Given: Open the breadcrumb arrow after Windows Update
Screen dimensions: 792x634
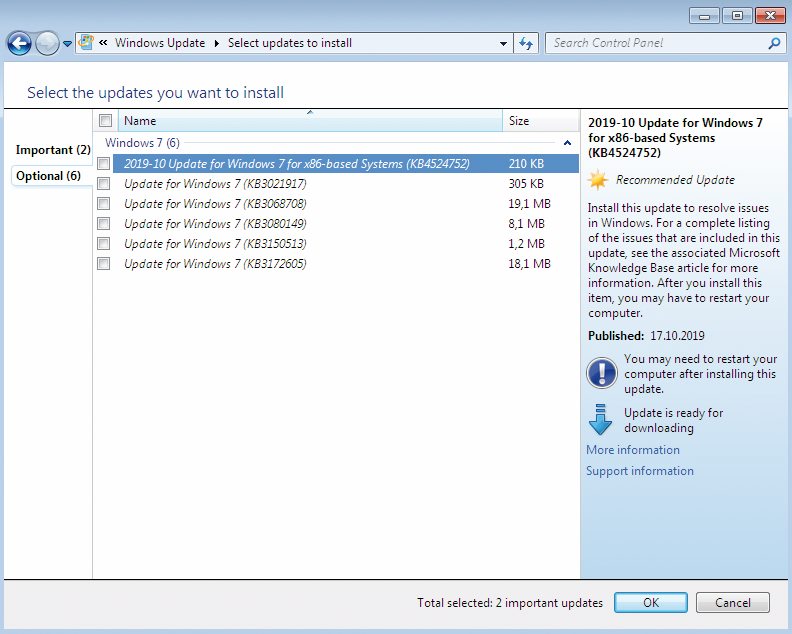Looking at the screenshot, I should pyautogui.click(x=217, y=43).
